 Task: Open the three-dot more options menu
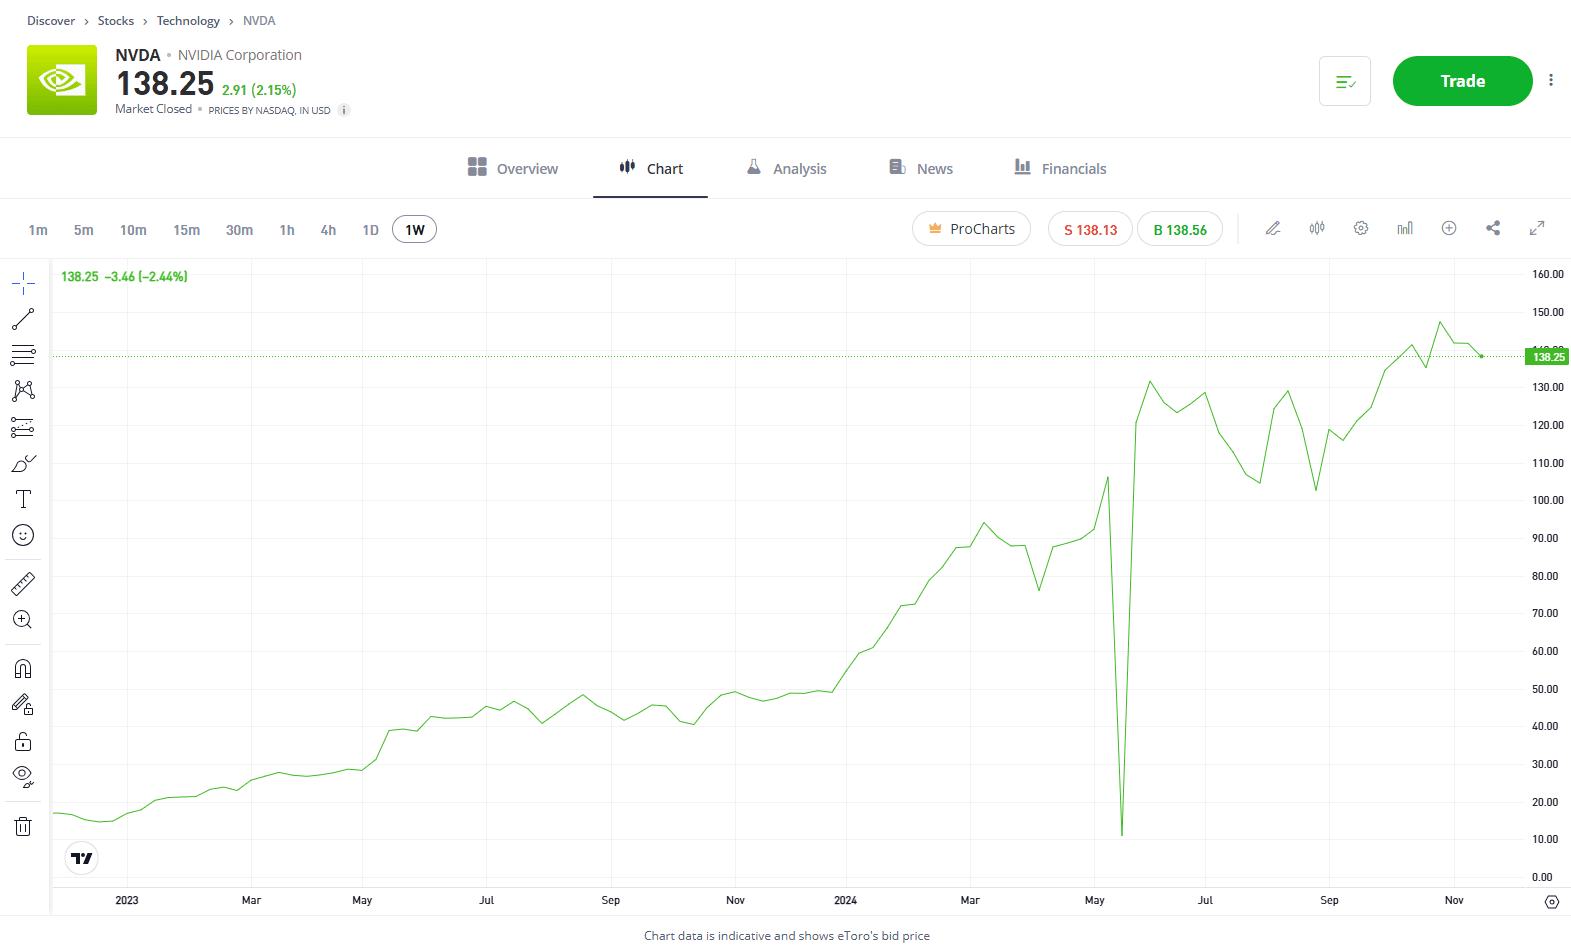tap(1551, 80)
